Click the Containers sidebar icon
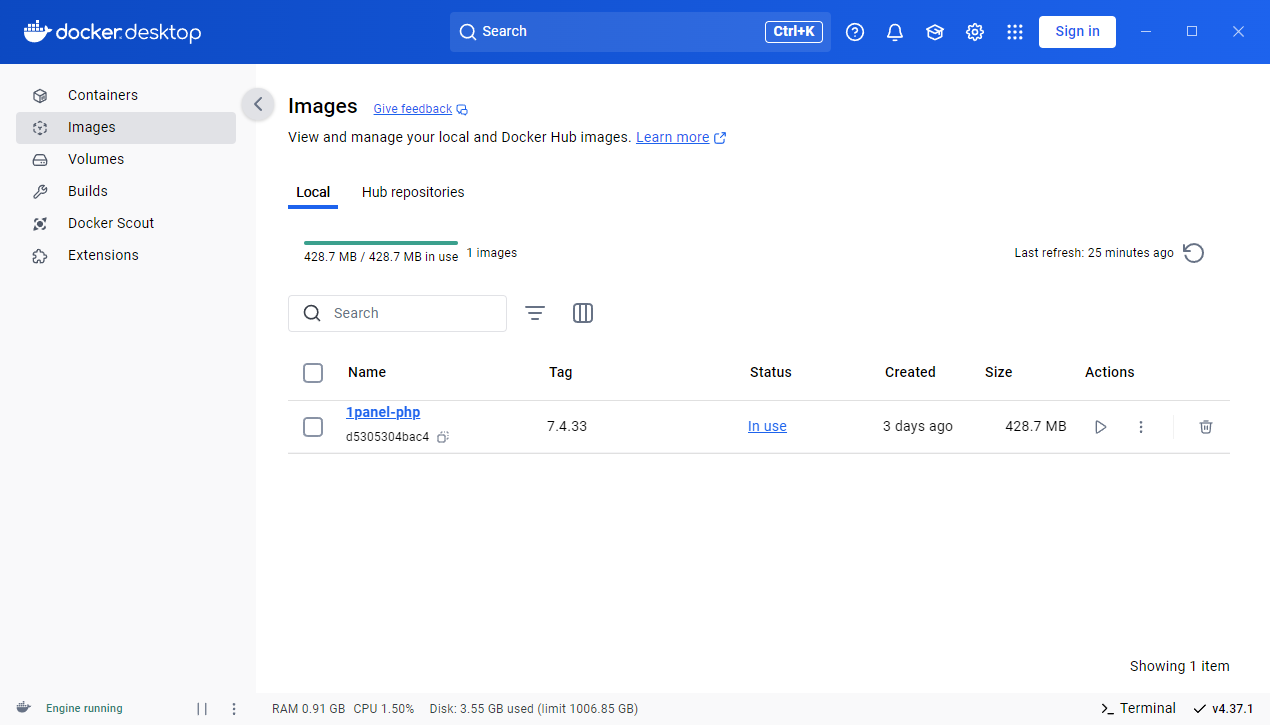The height and width of the screenshot is (725, 1270). coord(40,96)
